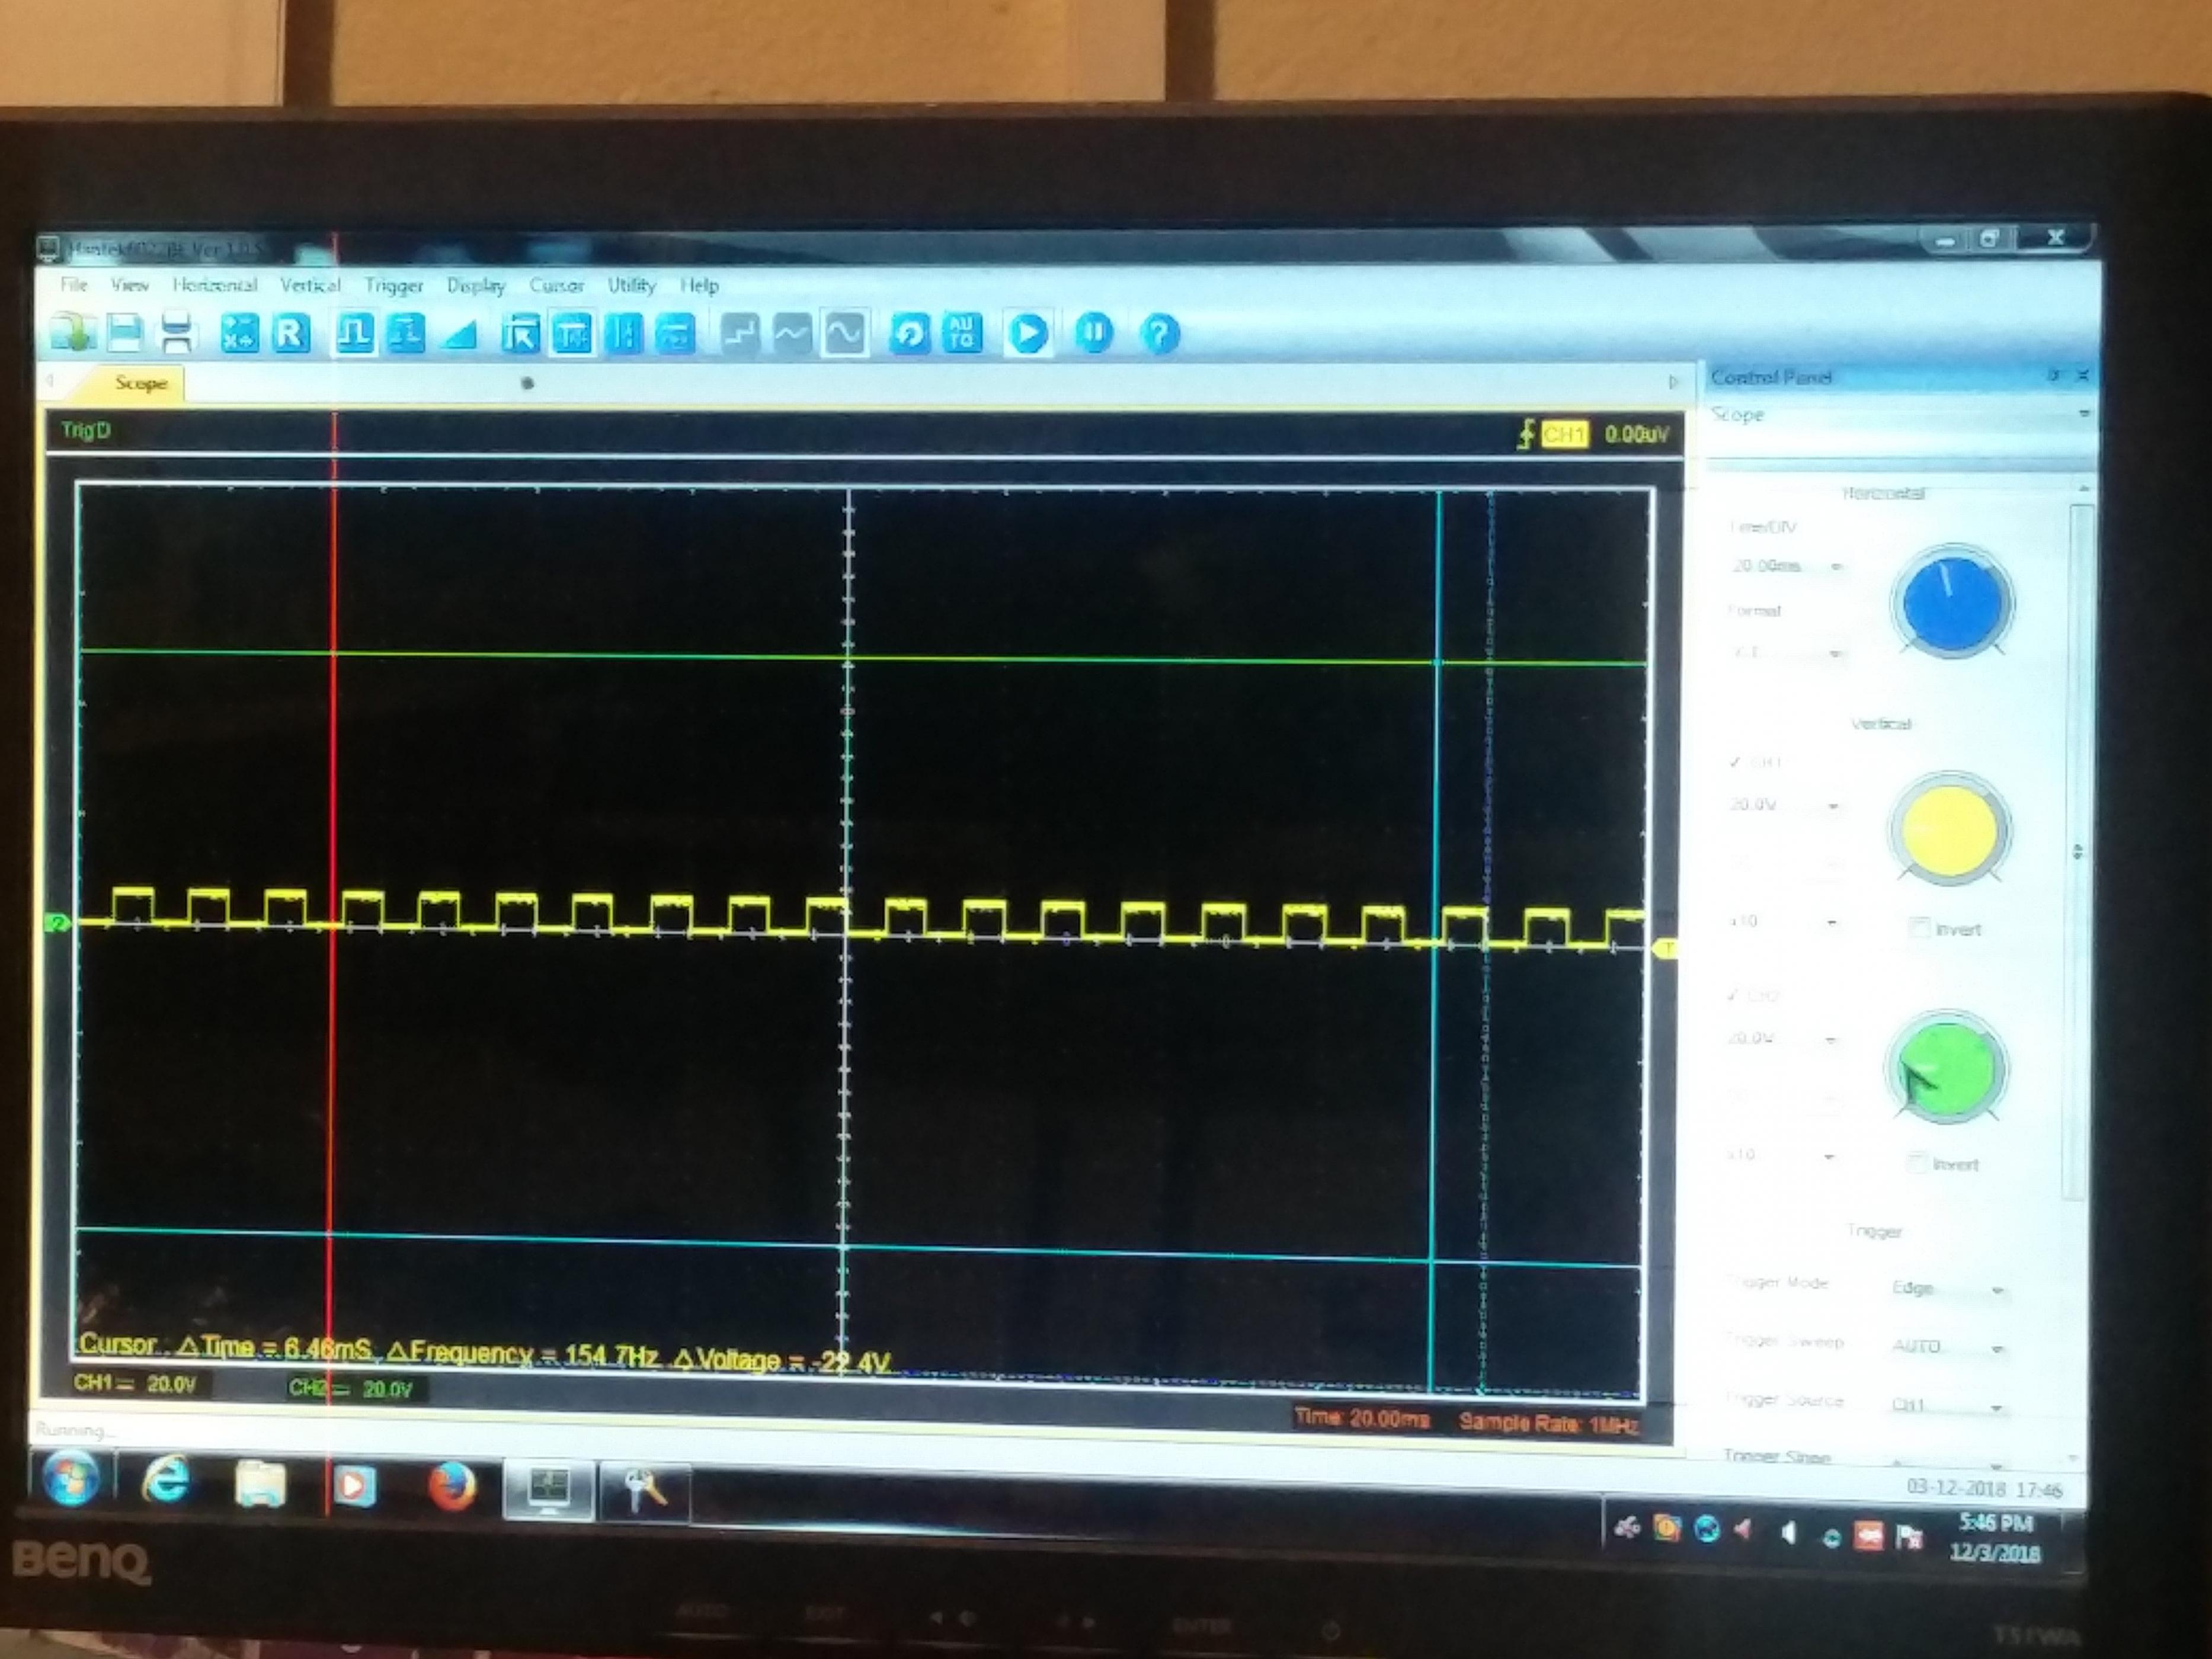This screenshot has height=1659, width=2212.
Task: Click the blue Run play icon
Action: (1028, 333)
